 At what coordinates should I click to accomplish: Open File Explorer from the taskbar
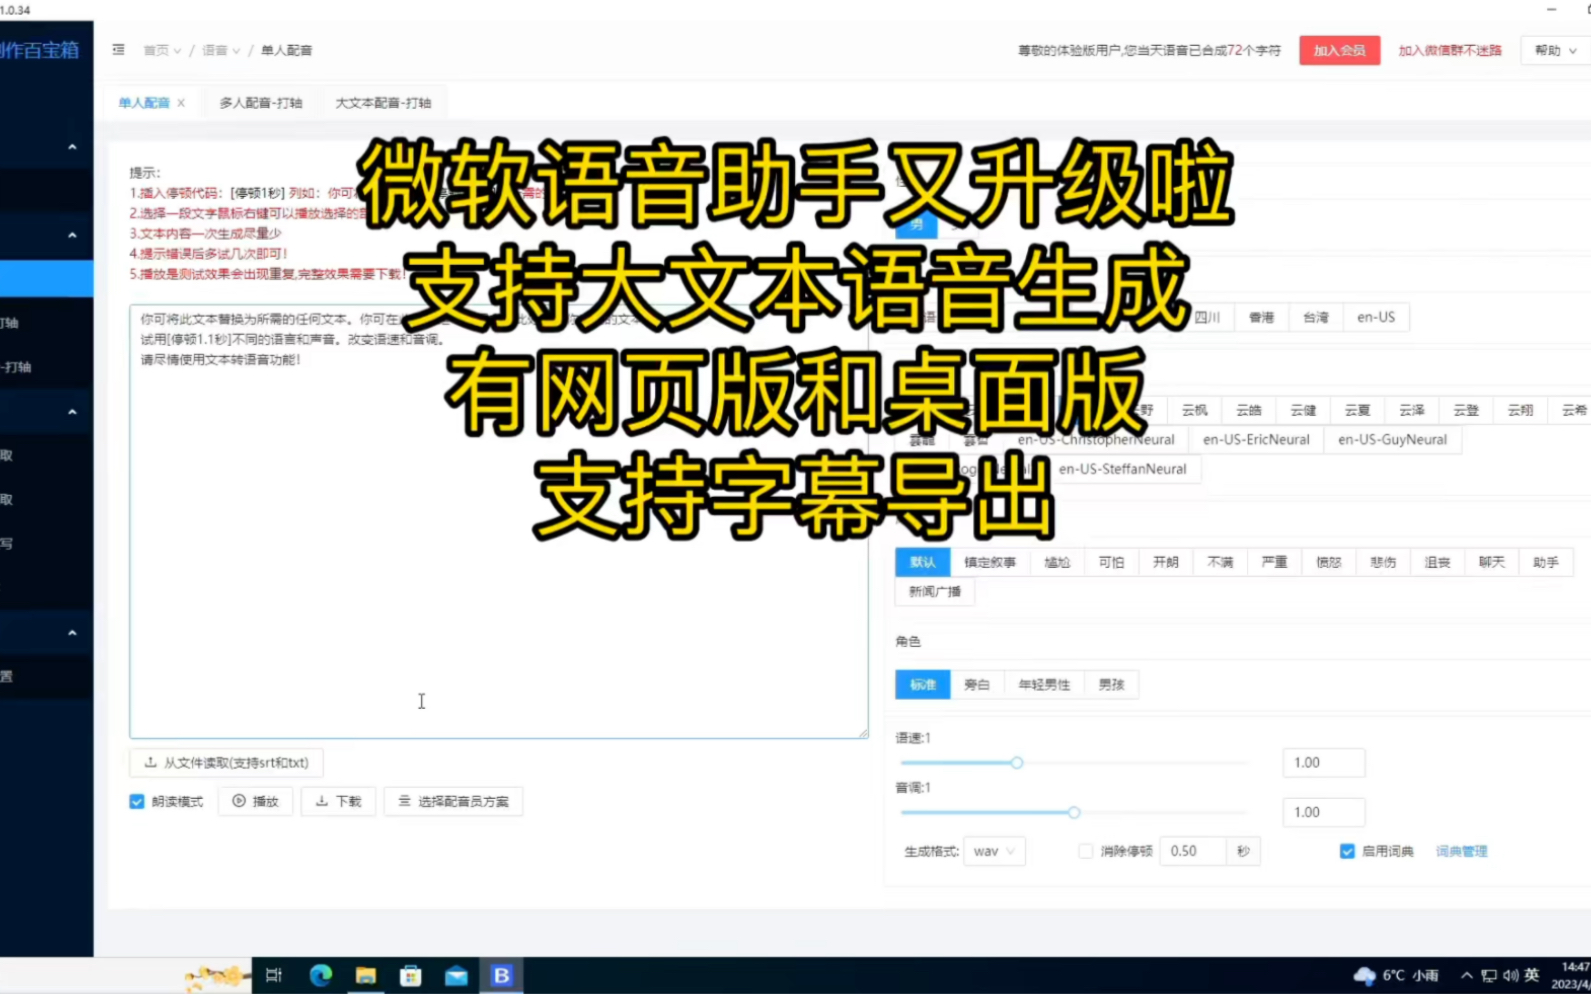[366, 975]
